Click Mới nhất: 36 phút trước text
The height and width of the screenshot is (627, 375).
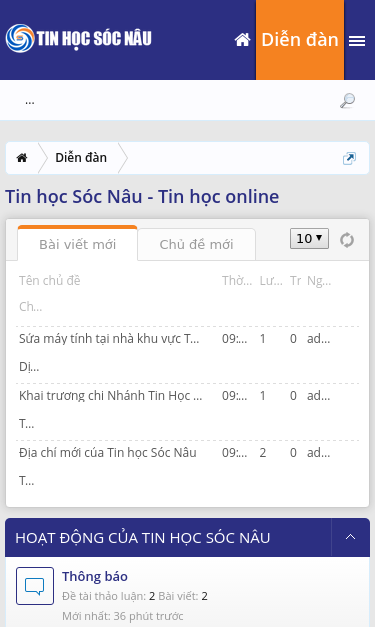123,616
